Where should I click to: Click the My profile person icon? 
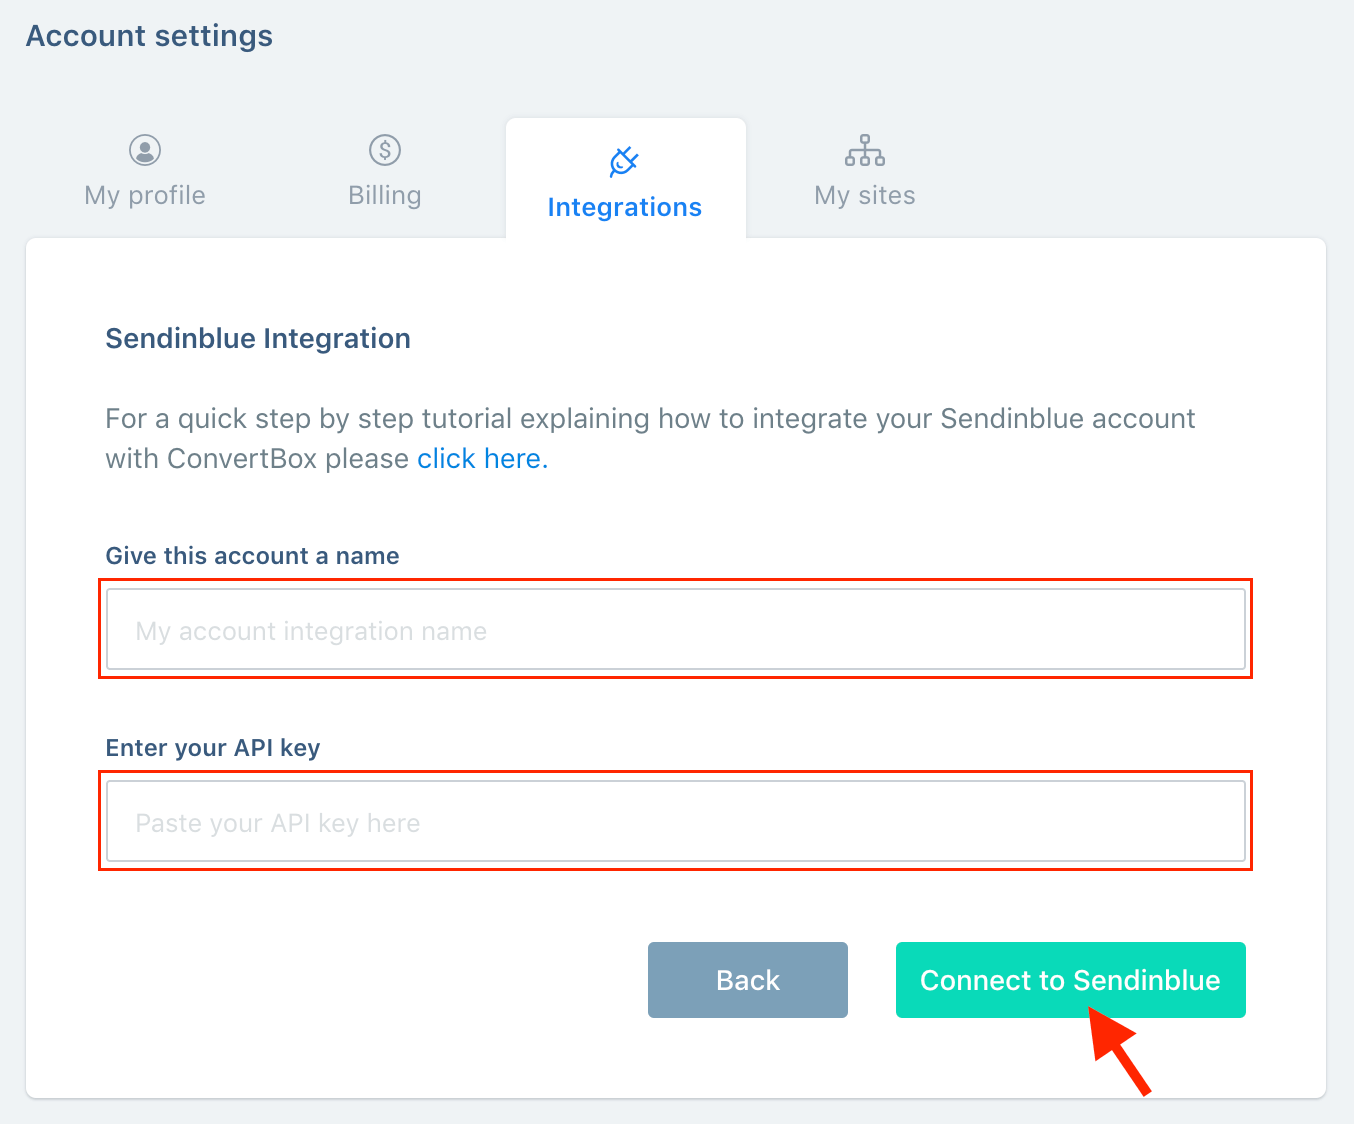click(x=145, y=150)
